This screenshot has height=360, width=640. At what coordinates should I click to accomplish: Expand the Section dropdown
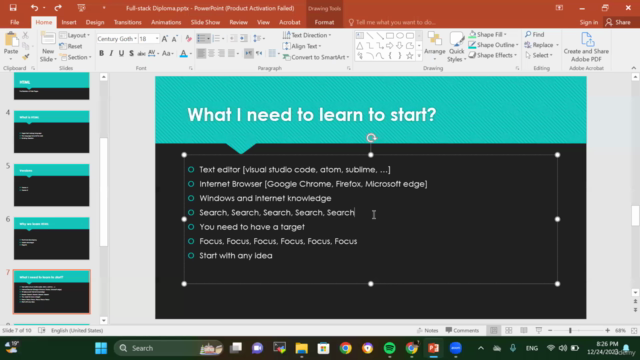tap(76, 57)
